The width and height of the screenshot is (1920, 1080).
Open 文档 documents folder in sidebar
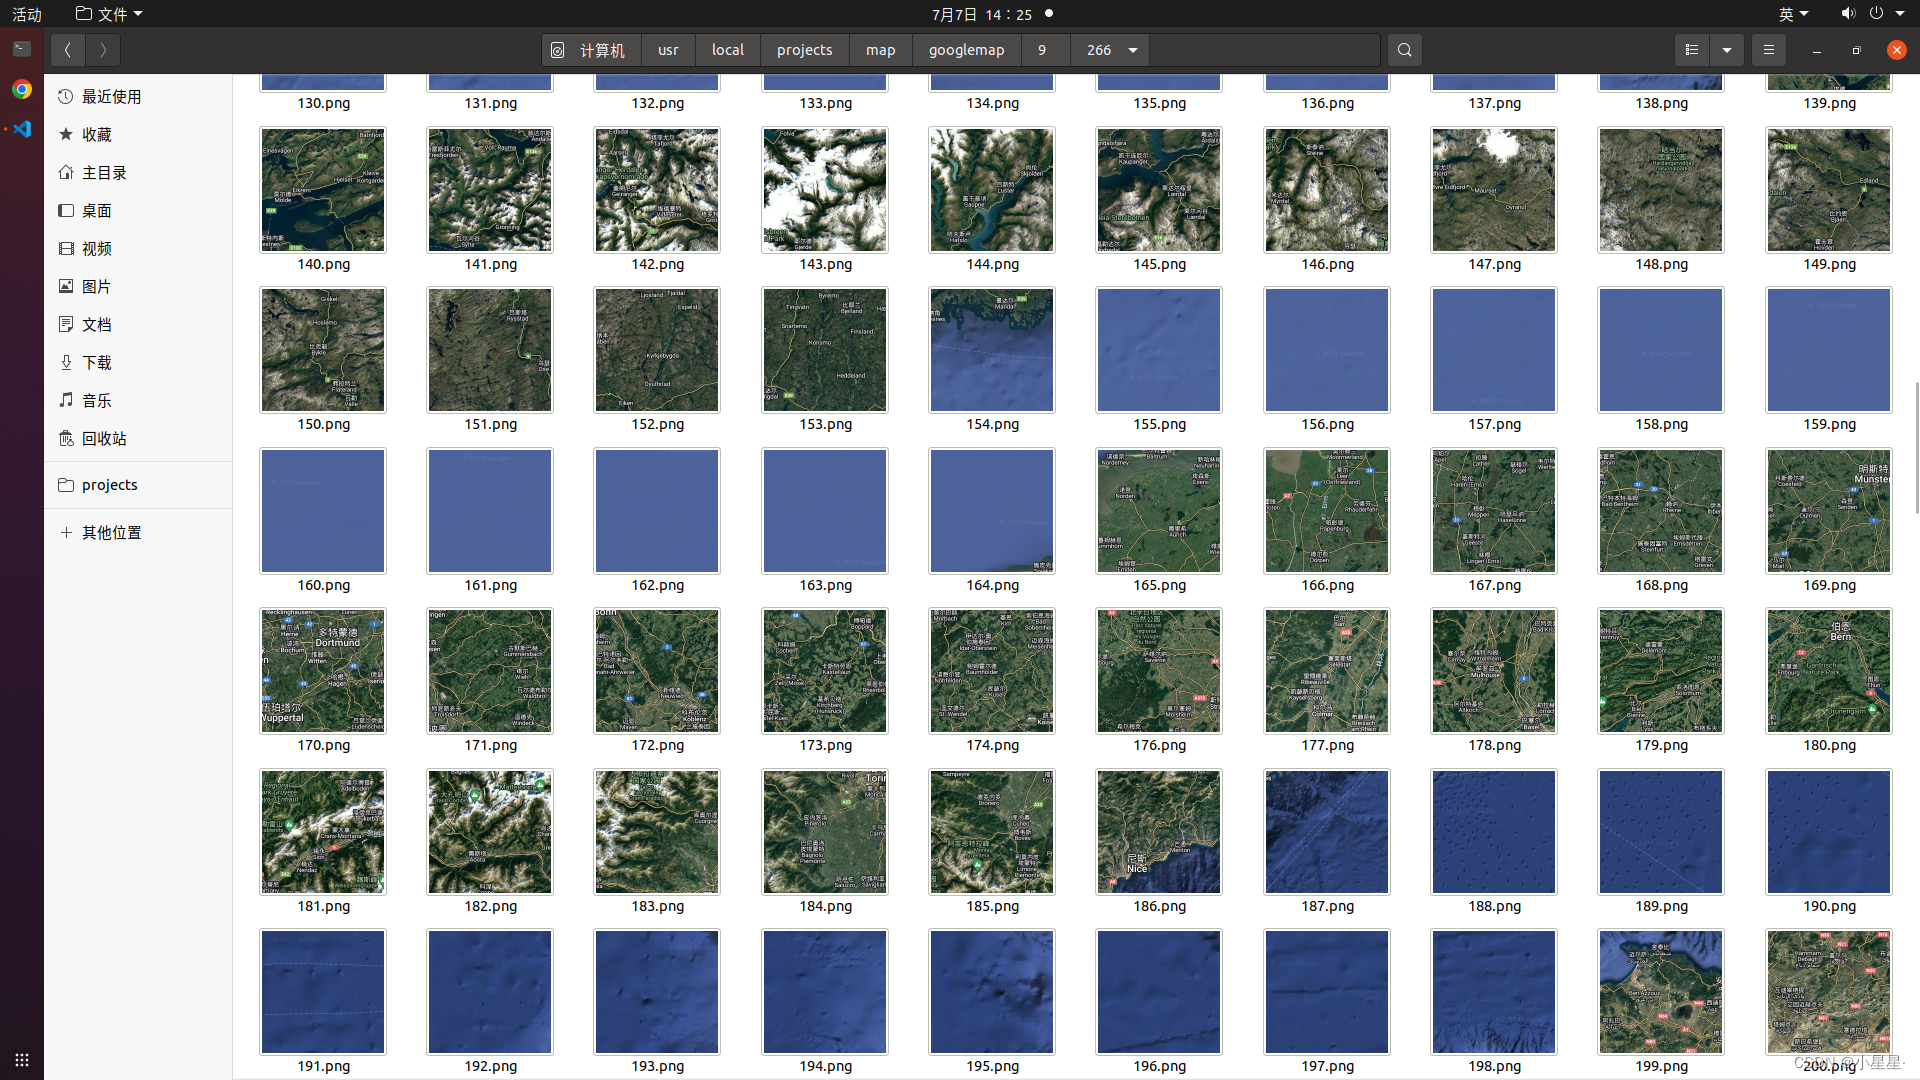pyautogui.click(x=138, y=324)
